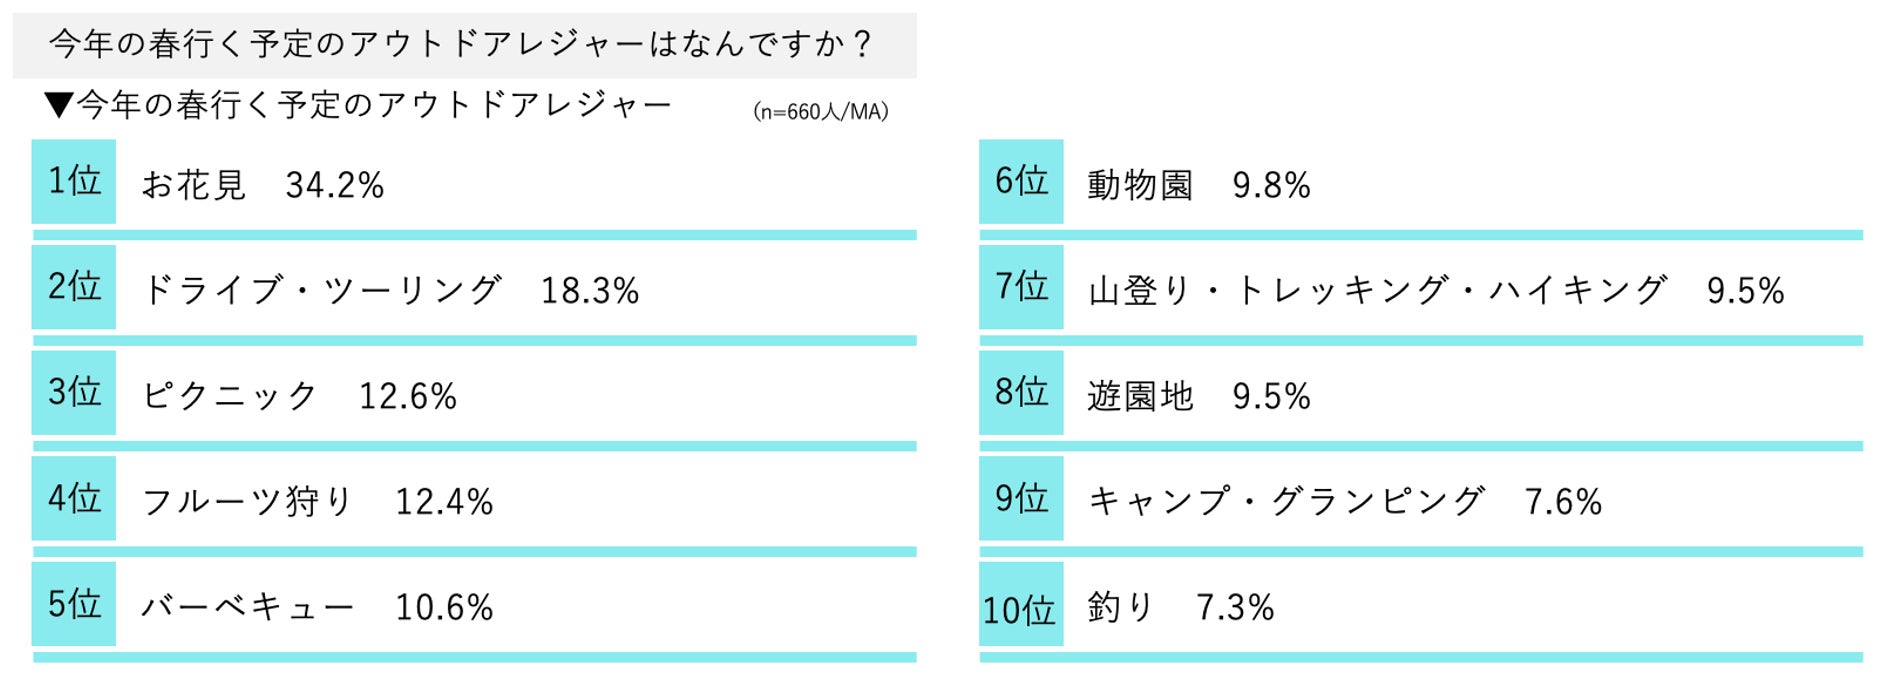
Task: Select the 釣り 7.3% entry
Action: pyautogui.click(x=1181, y=607)
